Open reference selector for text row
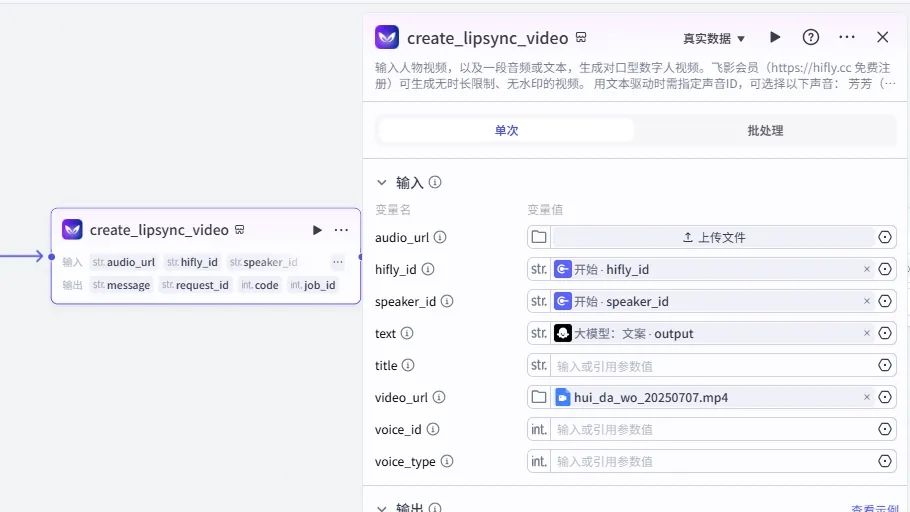The height and width of the screenshot is (512, 910). [x=884, y=333]
